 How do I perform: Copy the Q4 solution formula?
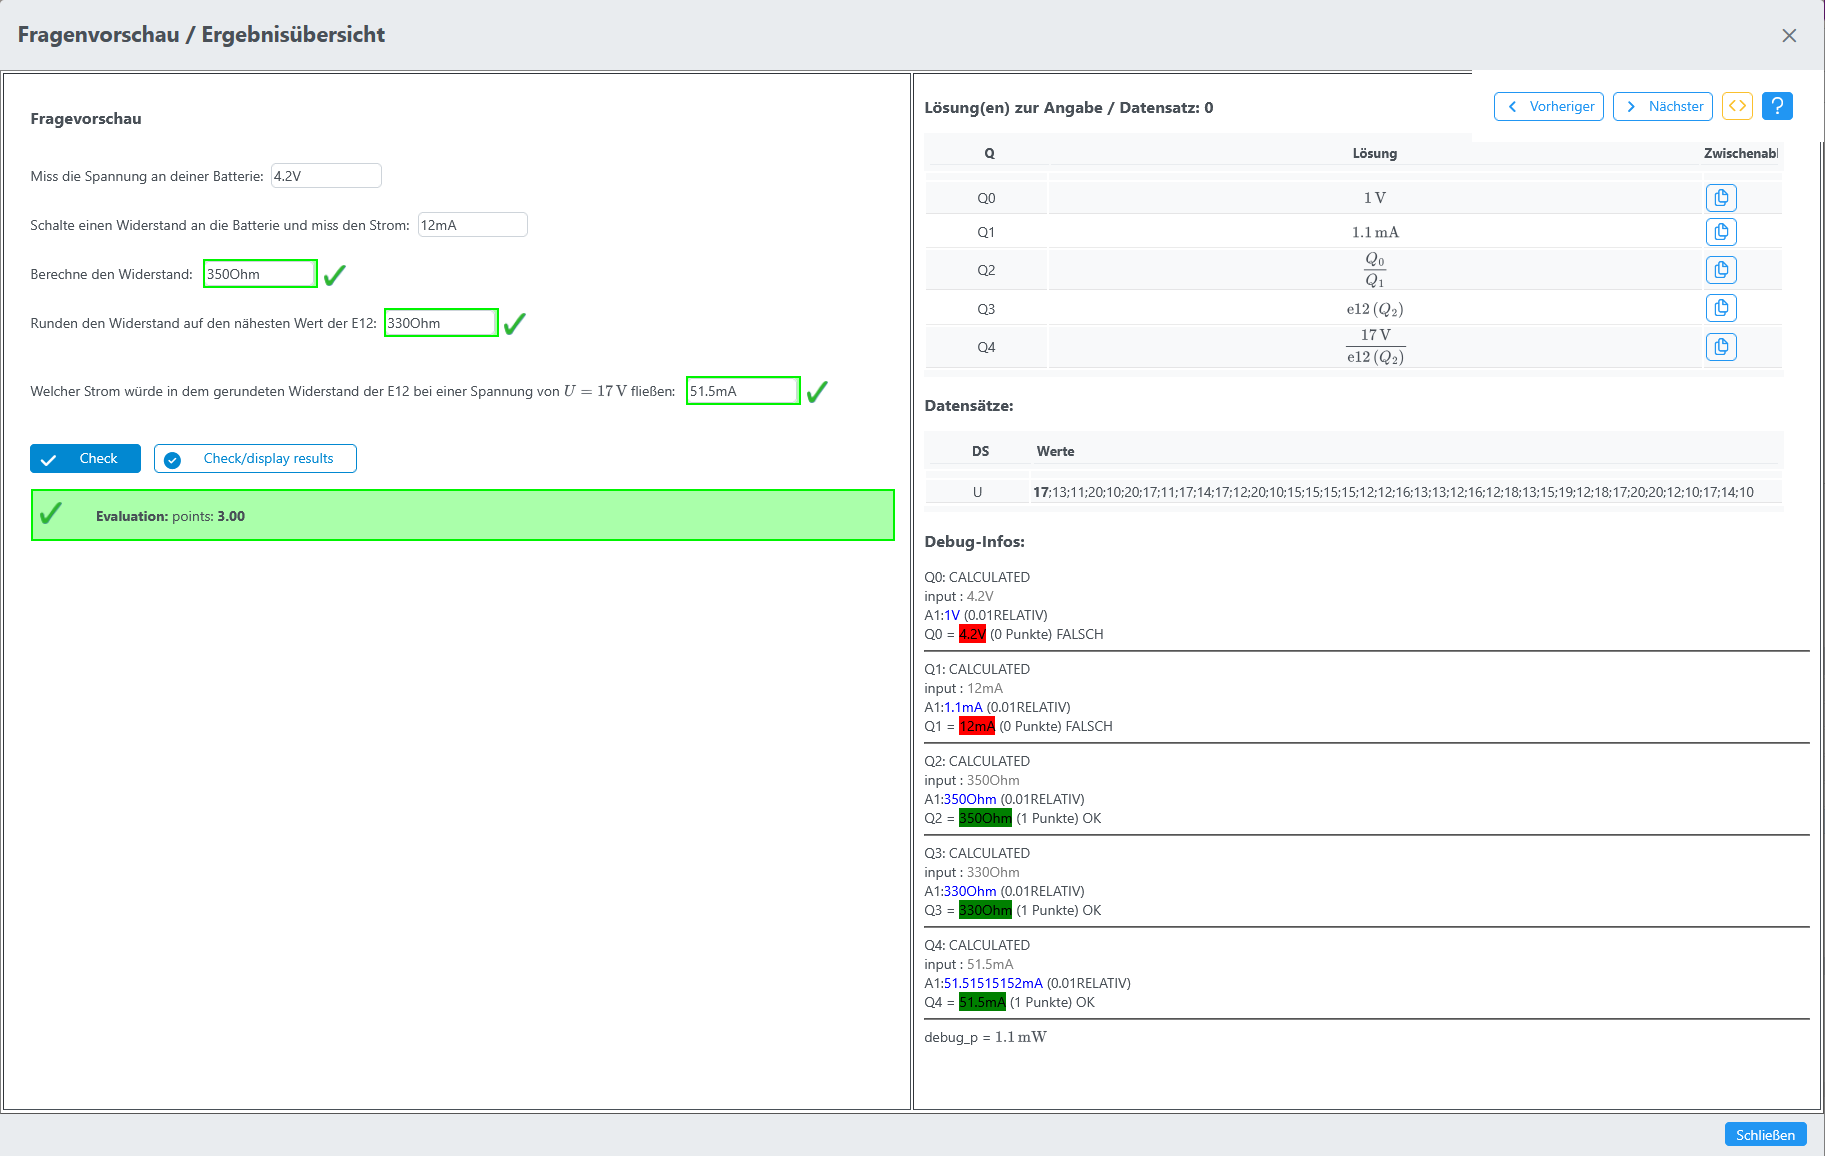(1720, 347)
